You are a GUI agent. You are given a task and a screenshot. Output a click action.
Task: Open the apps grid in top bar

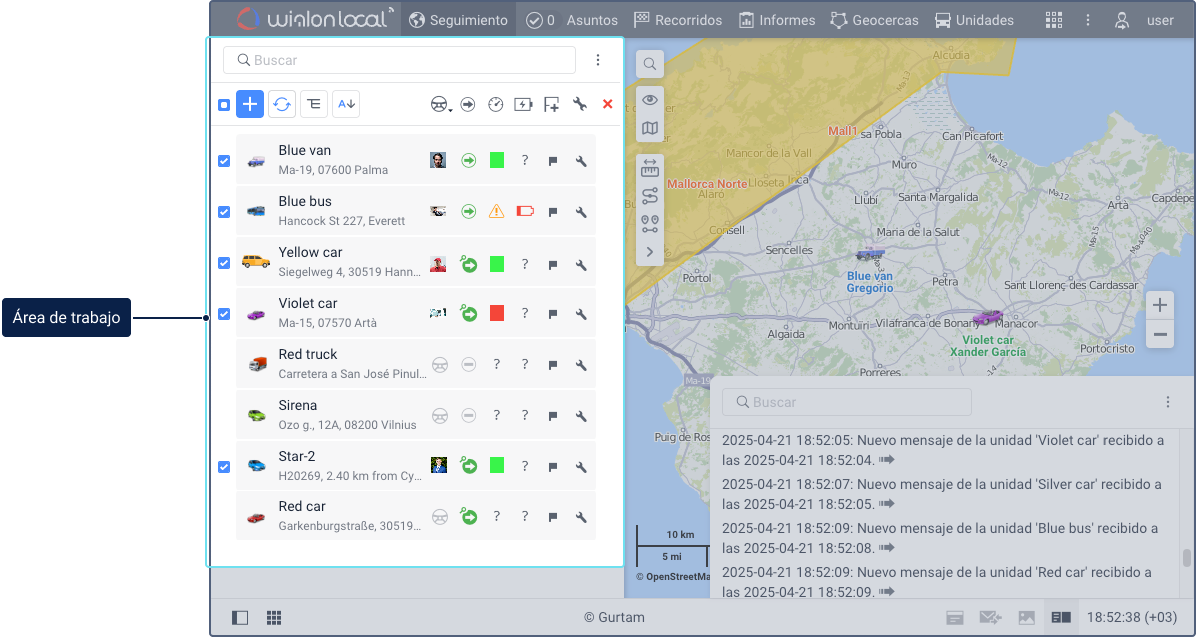(1054, 20)
